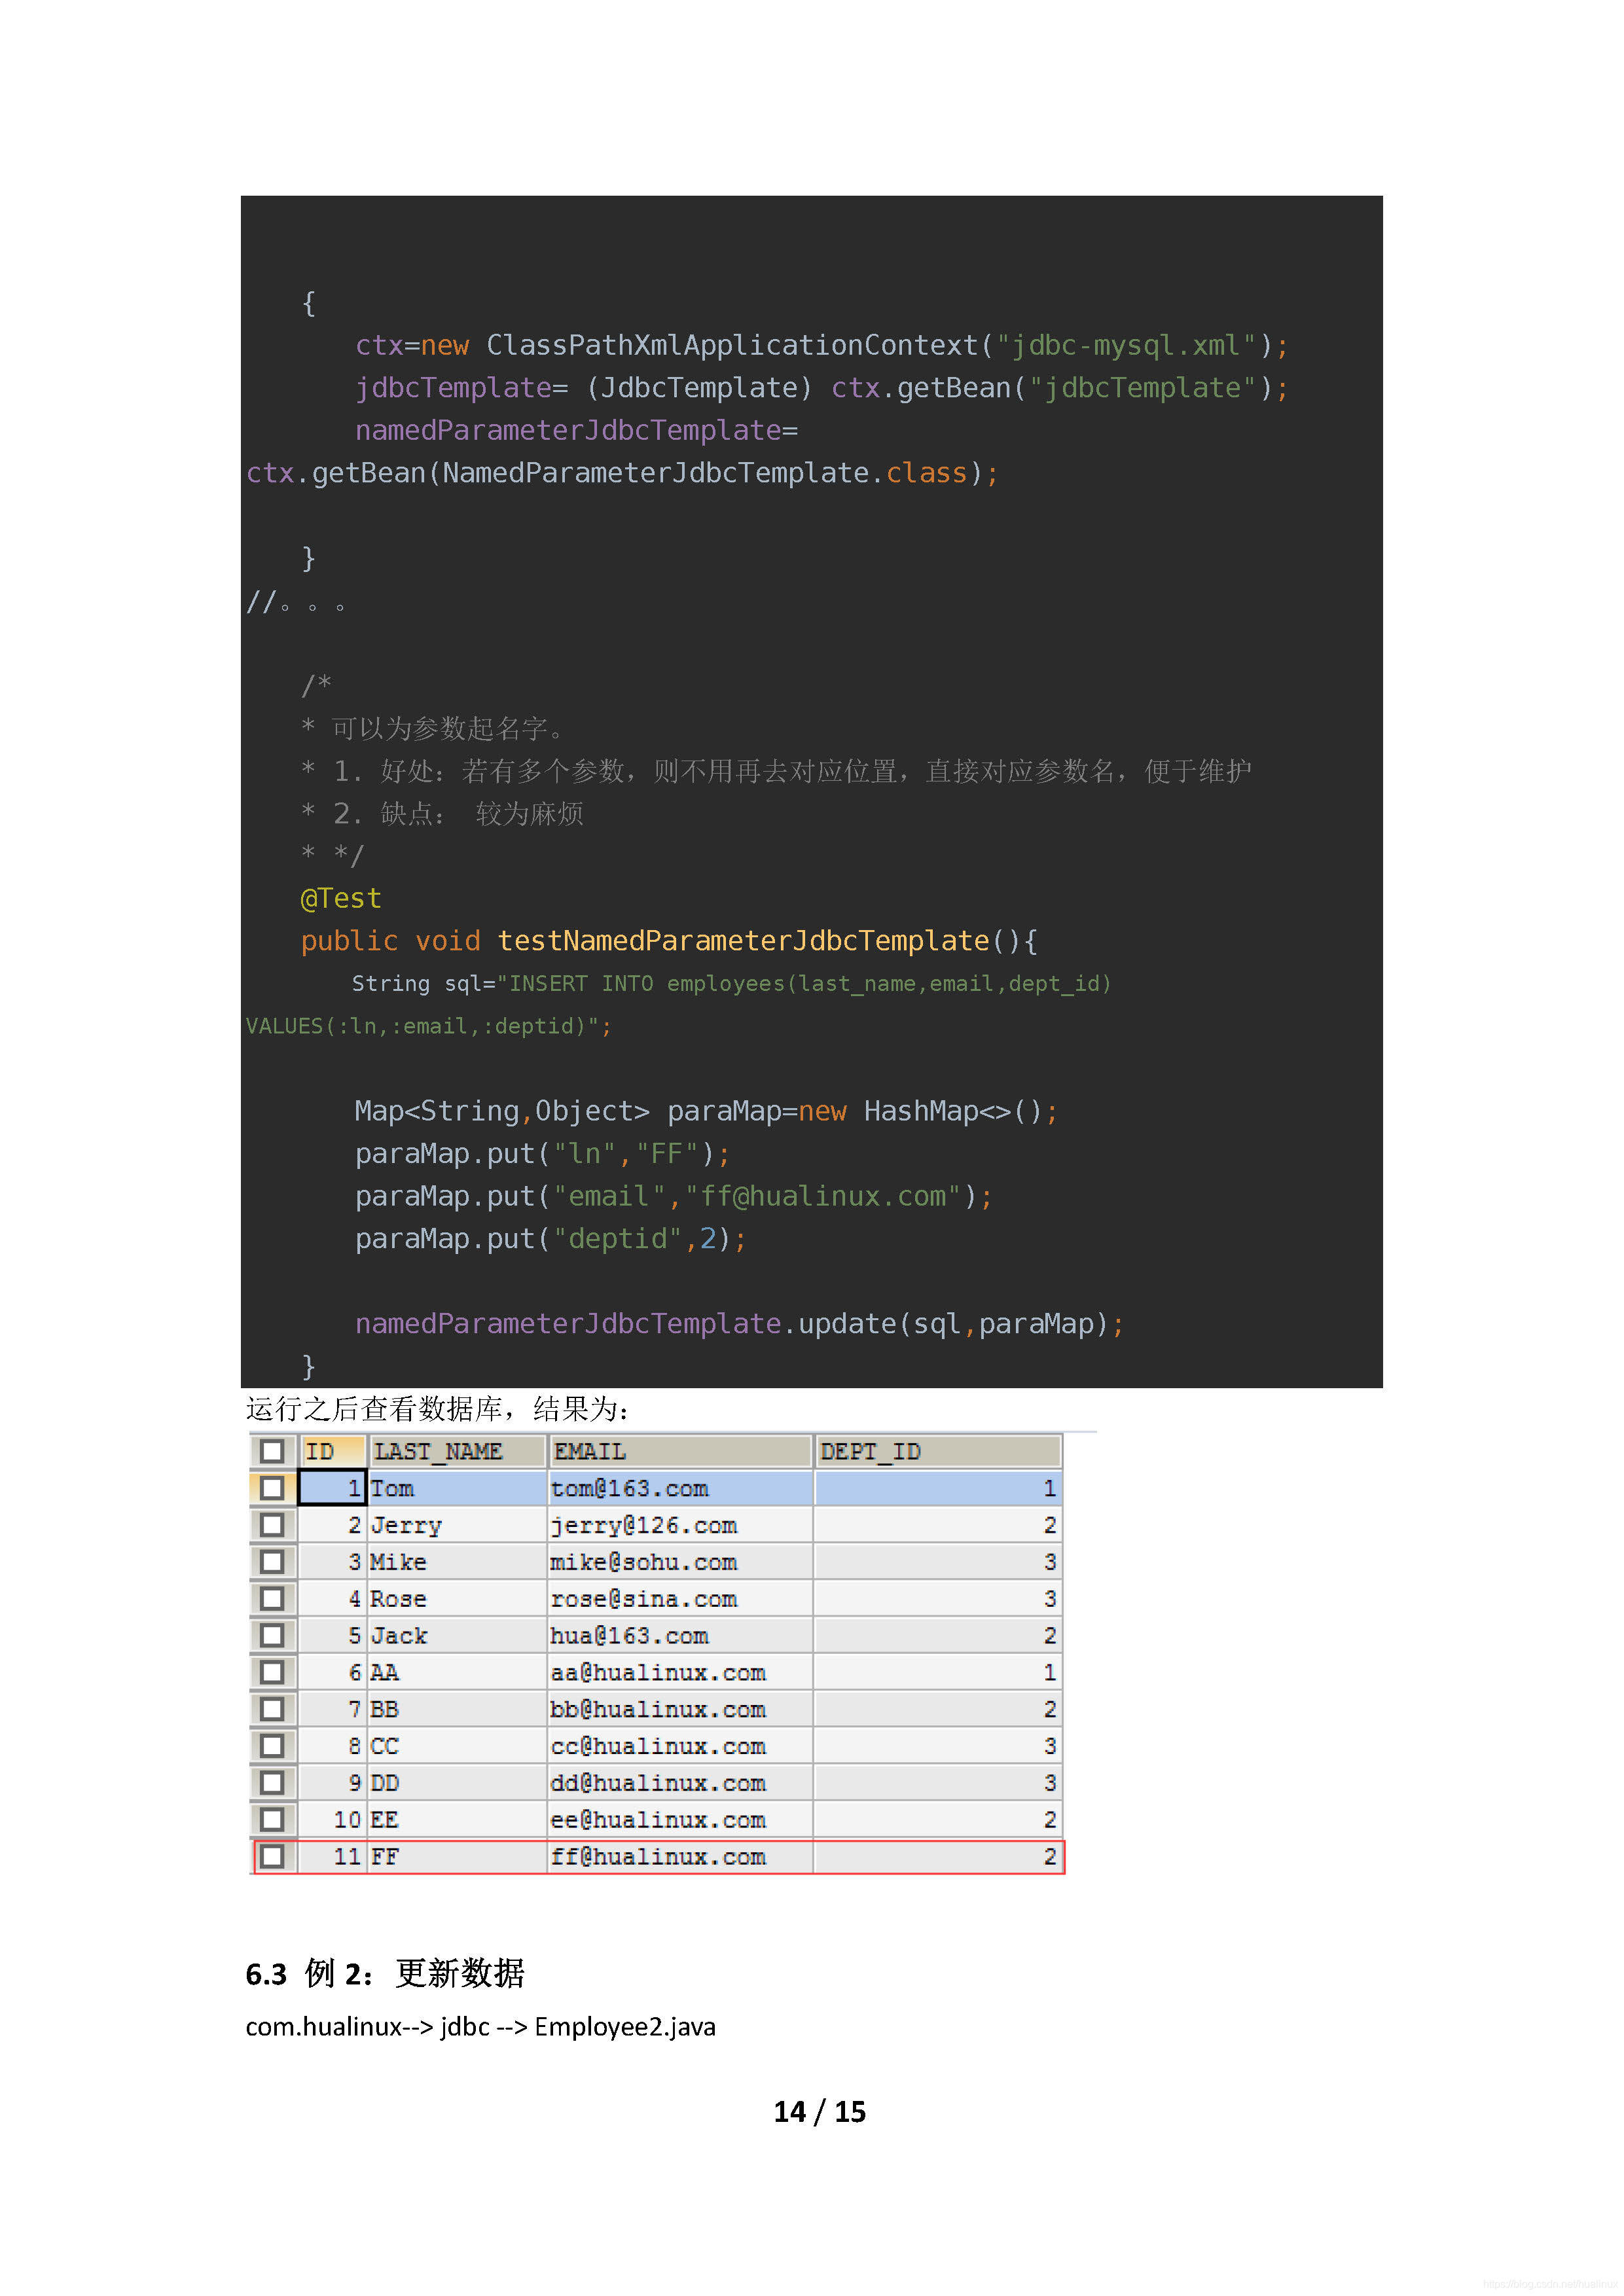Viewport: 1624px width, 2296px height.
Task: Check the checkbox next to Jack
Action: pyautogui.click(x=271, y=1636)
